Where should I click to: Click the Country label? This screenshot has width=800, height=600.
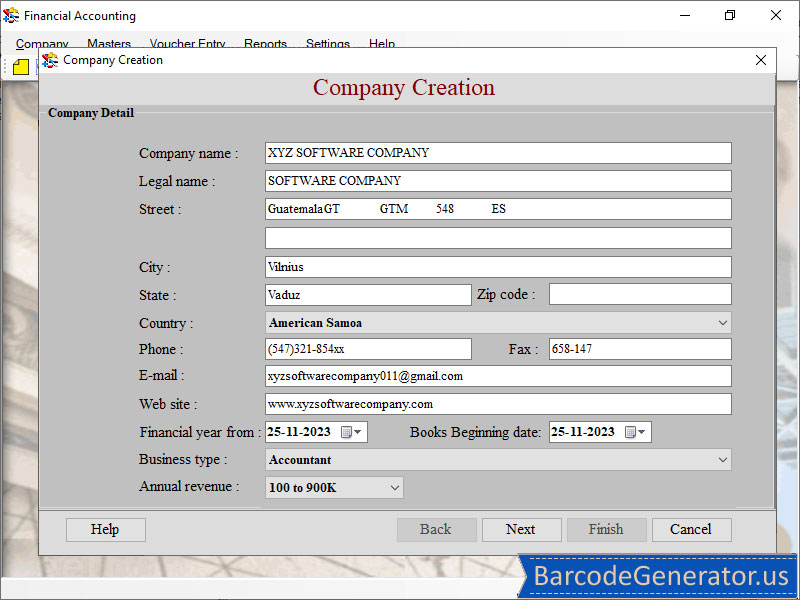(x=166, y=323)
